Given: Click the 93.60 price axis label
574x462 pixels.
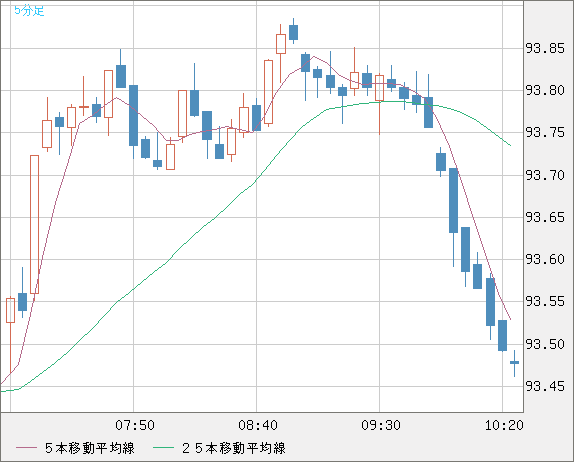Looking at the screenshot, I should click(545, 260).
